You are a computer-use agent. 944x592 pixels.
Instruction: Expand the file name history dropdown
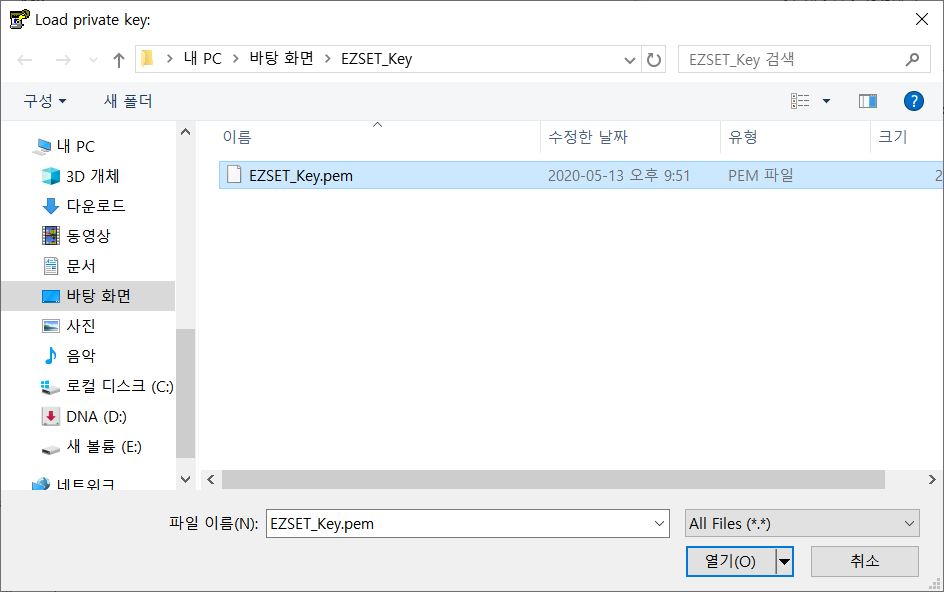click(659, 523)
